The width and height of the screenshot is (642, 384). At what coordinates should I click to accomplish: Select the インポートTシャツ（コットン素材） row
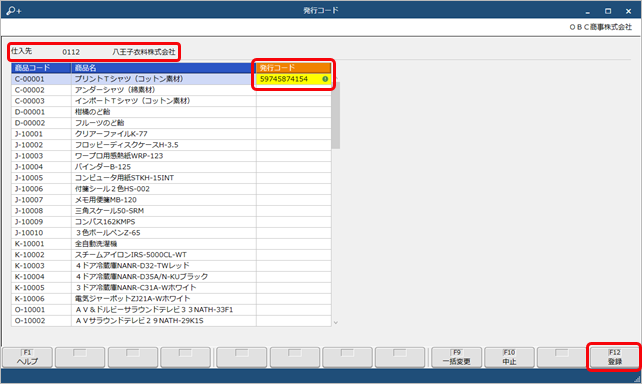pos(171,101)
